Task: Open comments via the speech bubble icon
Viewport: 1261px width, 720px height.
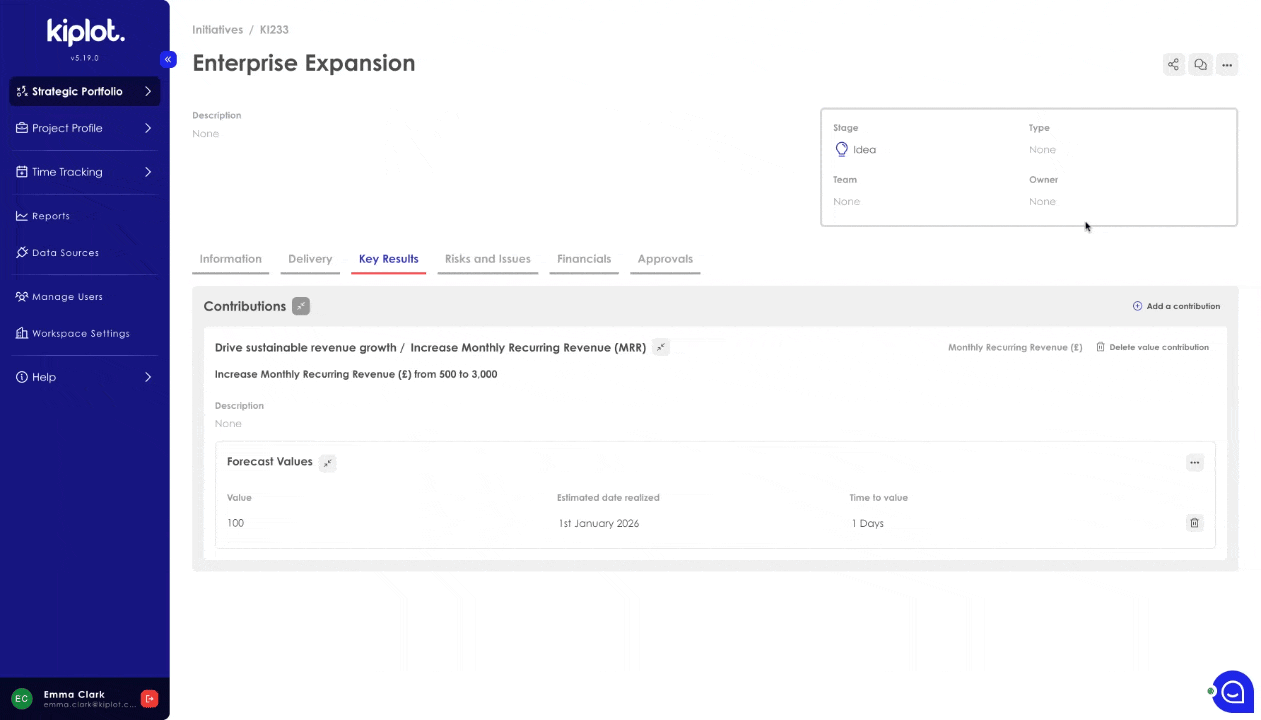Action: pos(1200,64)
